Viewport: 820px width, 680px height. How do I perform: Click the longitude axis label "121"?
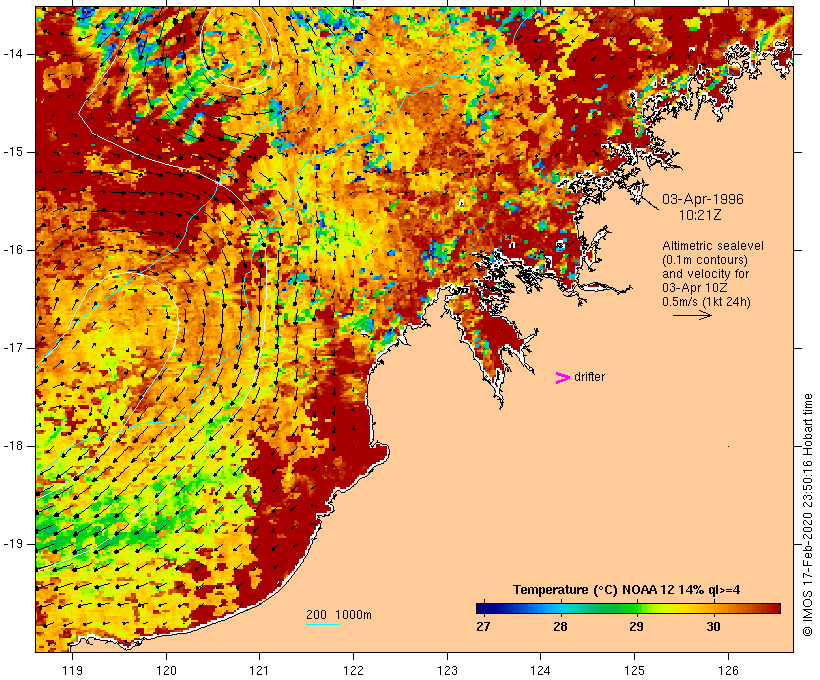coord(259,670)
